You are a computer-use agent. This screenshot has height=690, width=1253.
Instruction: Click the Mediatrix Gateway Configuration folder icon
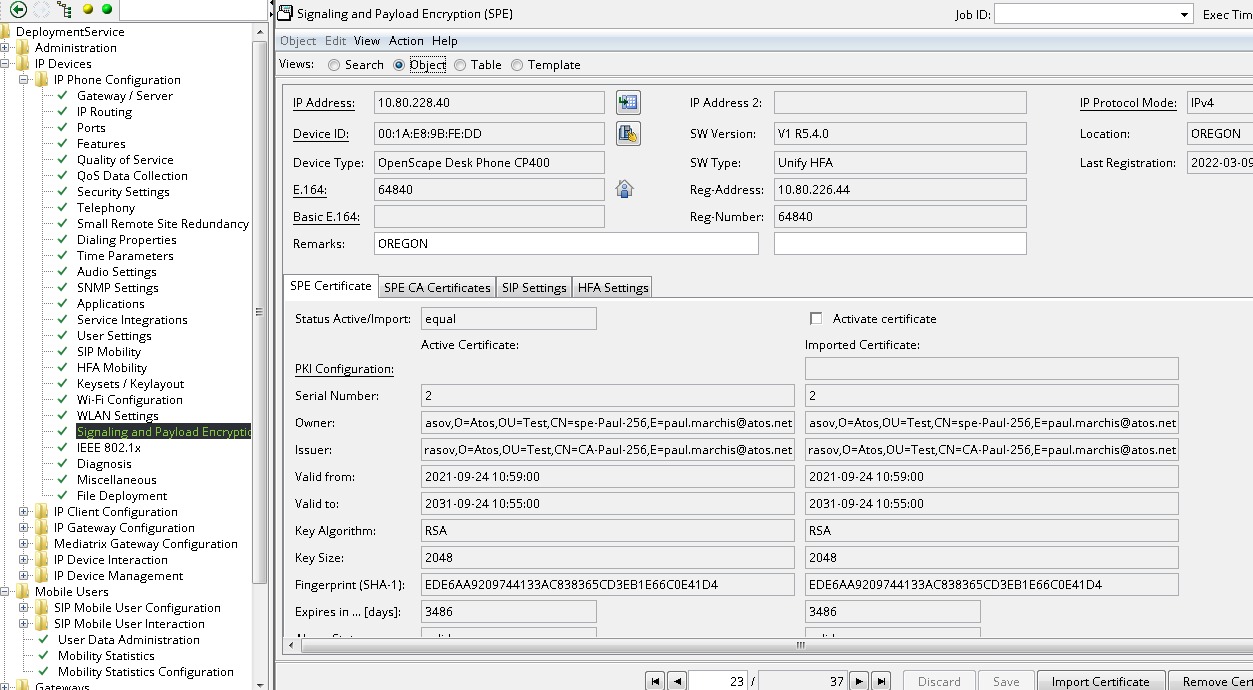(x=42, y=544)
